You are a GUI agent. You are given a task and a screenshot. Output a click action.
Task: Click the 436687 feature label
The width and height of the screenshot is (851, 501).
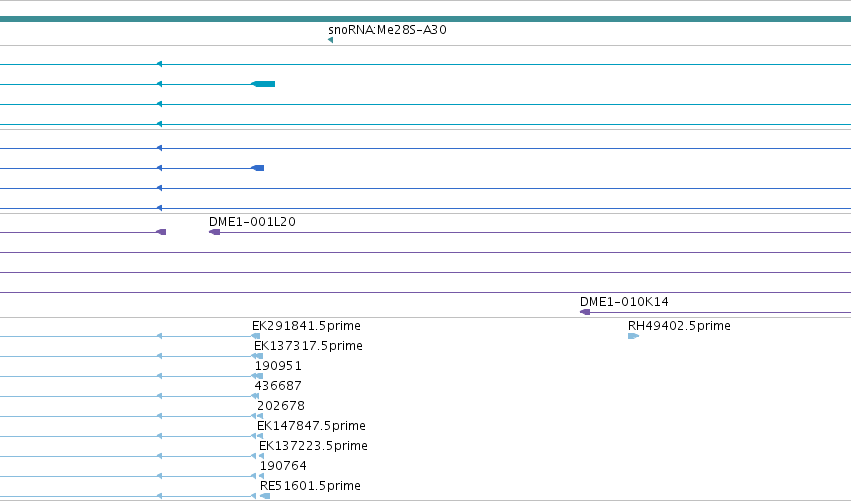278,386
